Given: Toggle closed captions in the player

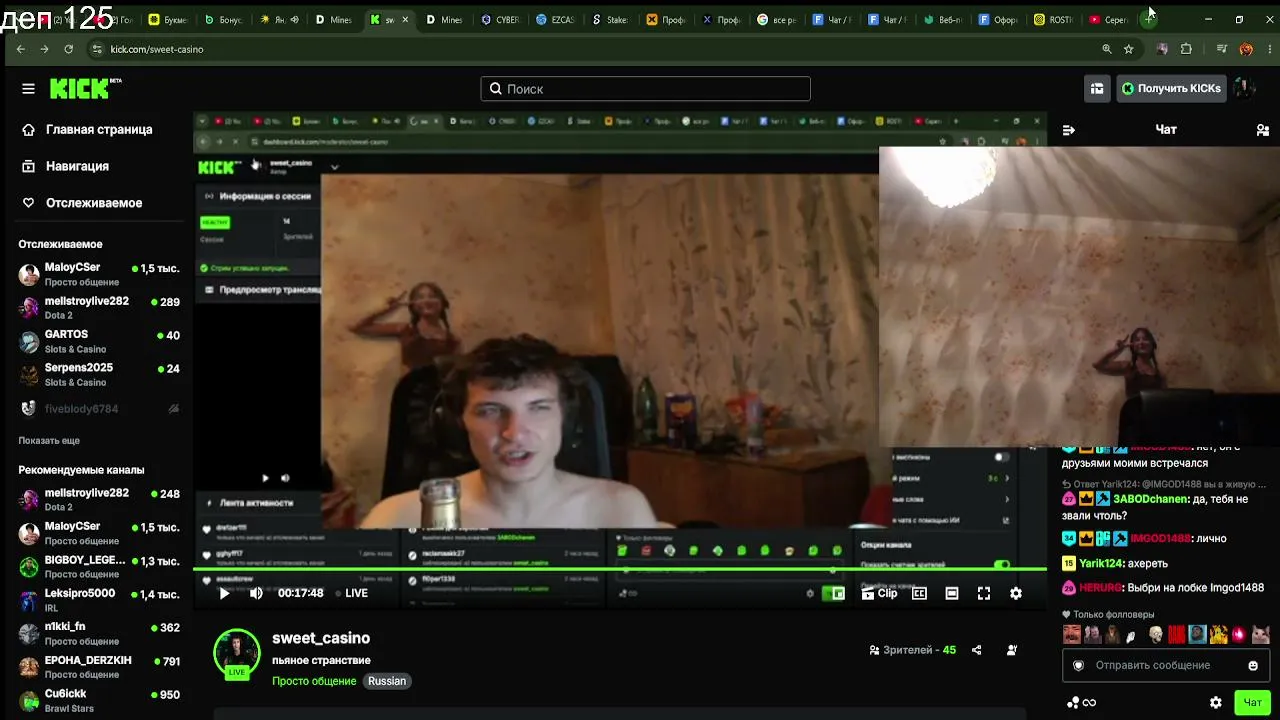Looking at the screenshot, I should click(919, 593).
